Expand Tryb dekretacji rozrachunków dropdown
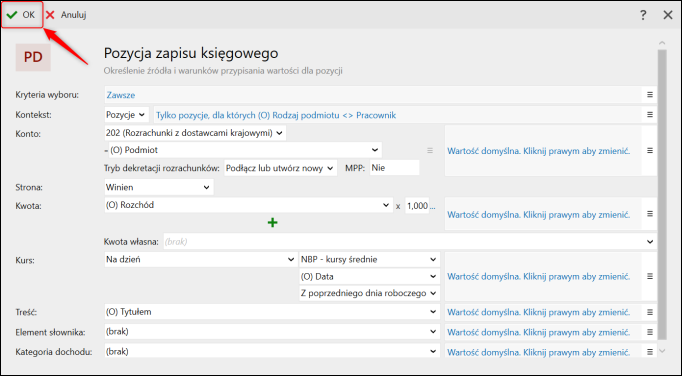682x376 pixels. point(281,168)
